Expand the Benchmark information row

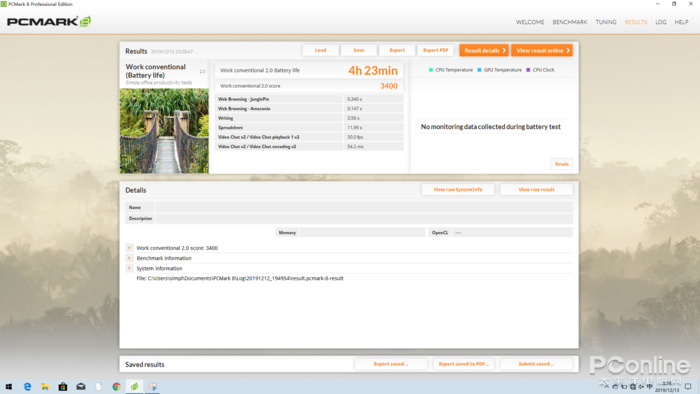pos(129,258)
